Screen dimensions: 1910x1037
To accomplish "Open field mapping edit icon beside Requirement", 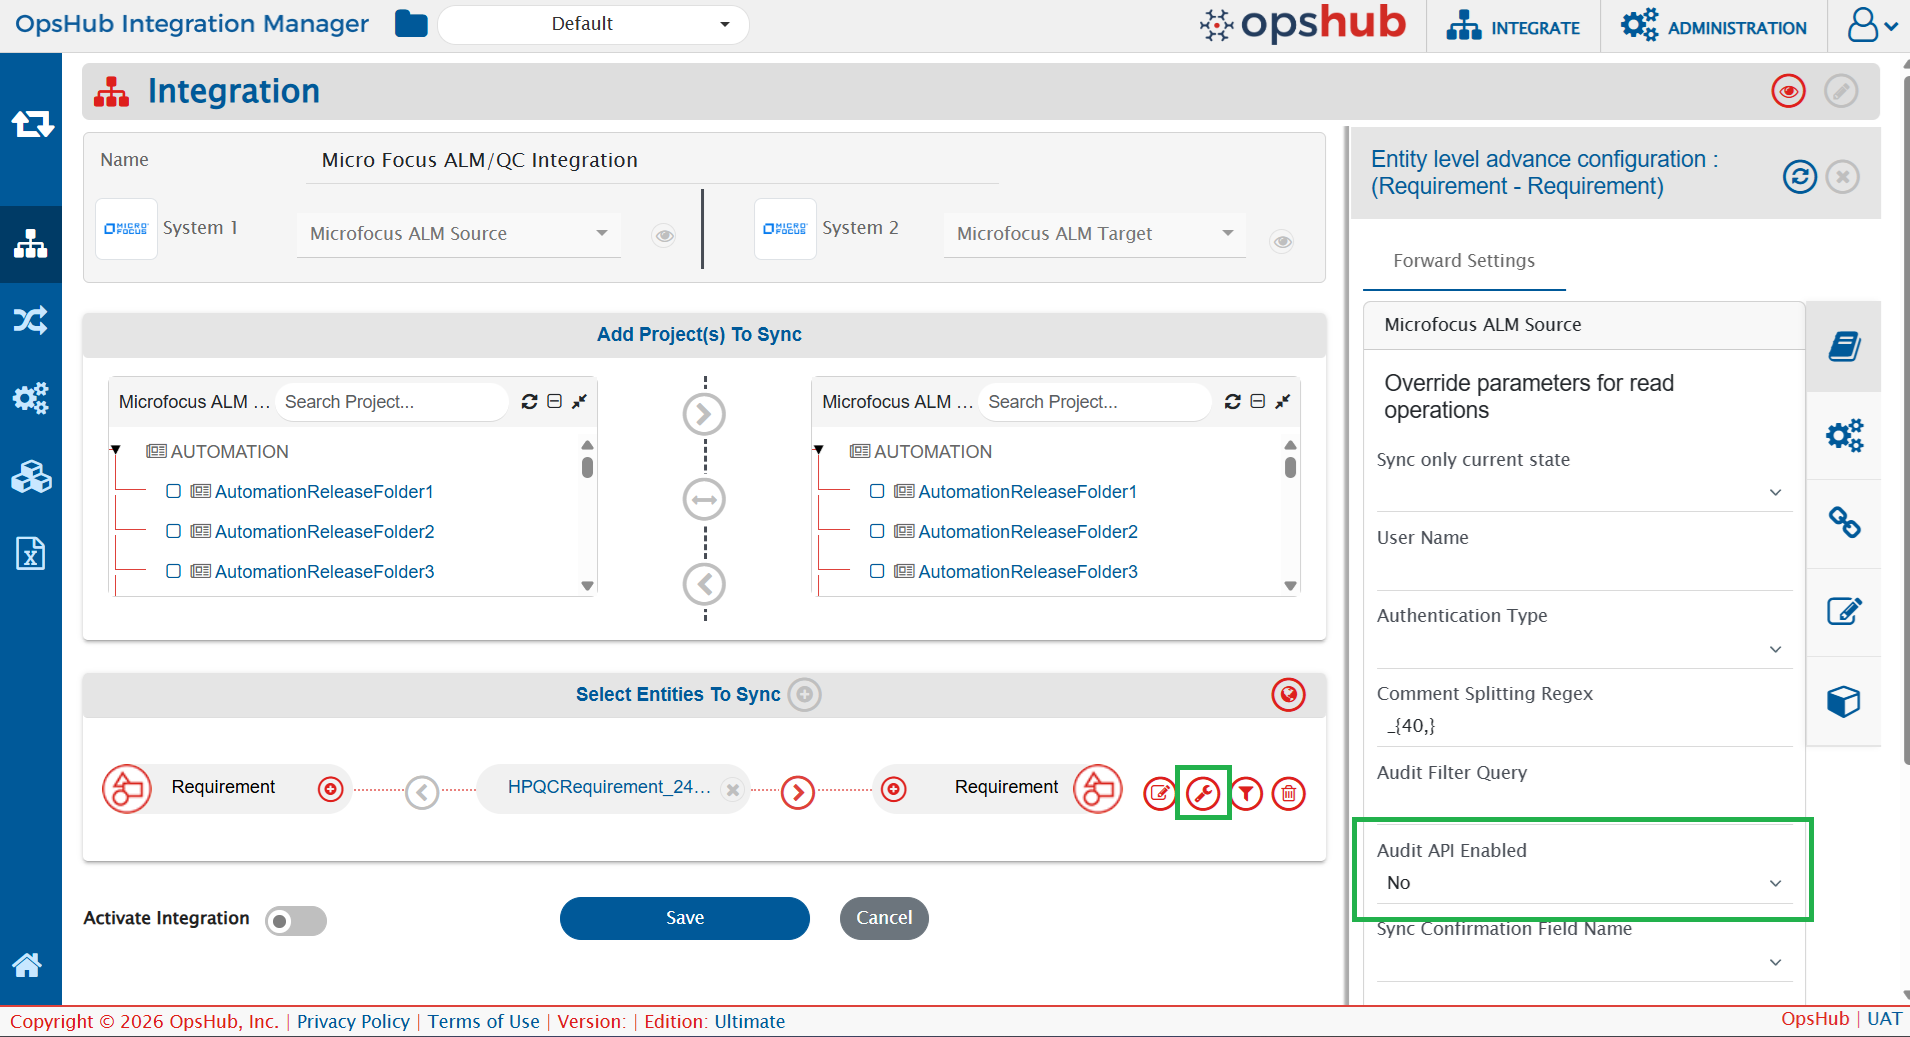I will (1160, 794).
